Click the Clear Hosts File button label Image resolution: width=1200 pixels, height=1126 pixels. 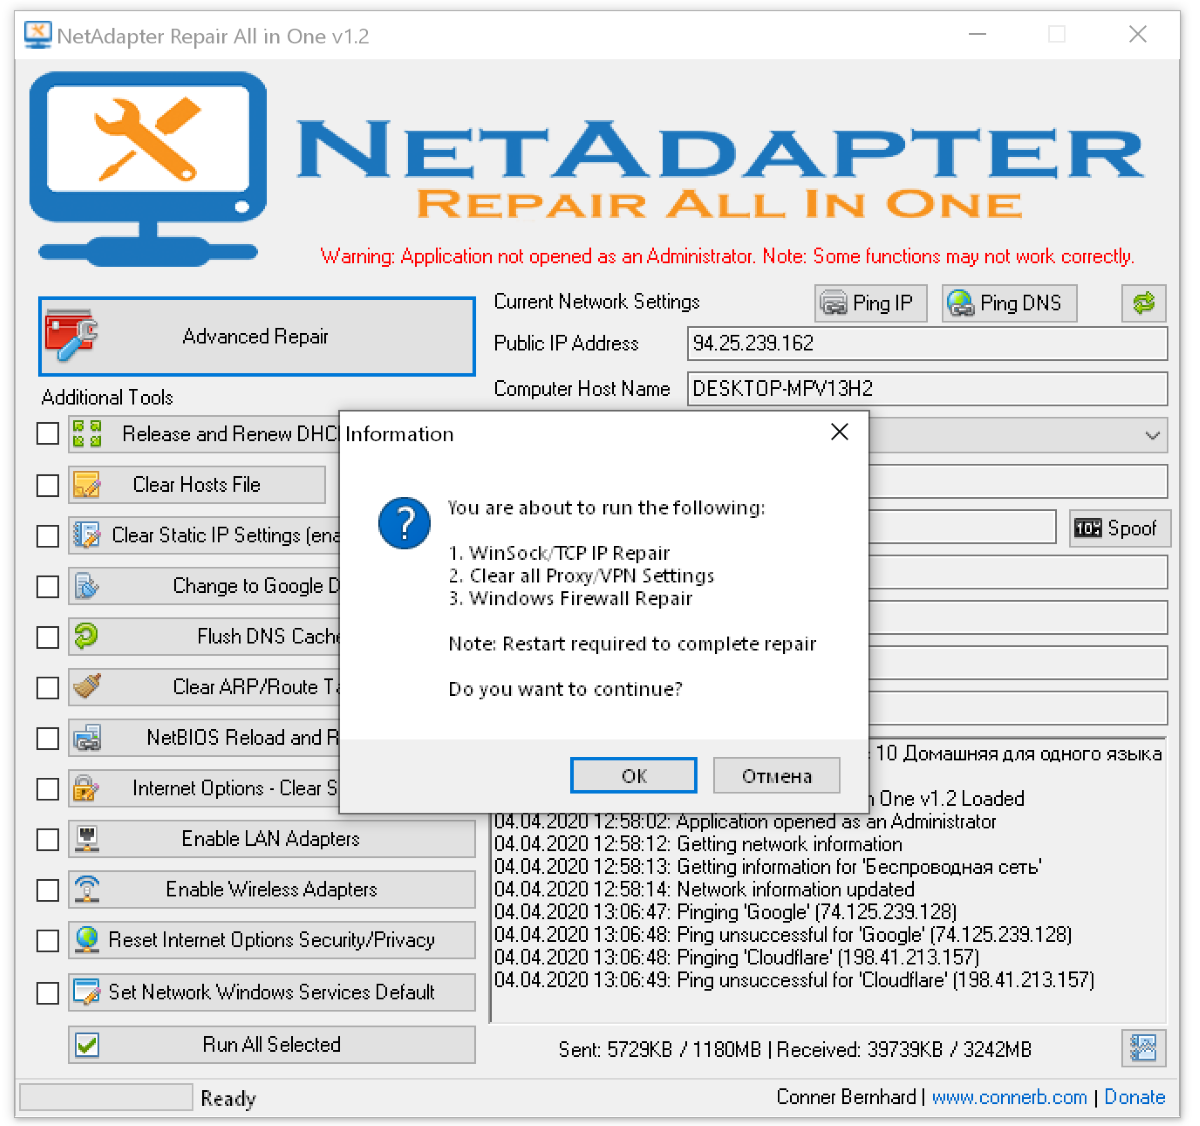click(196, 485)
